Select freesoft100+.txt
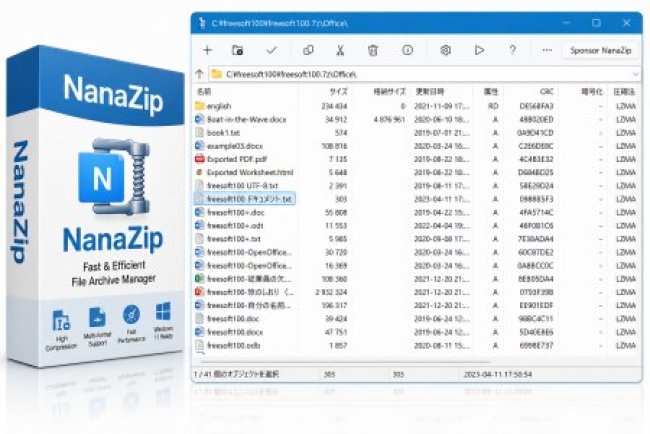 [234, 239]
